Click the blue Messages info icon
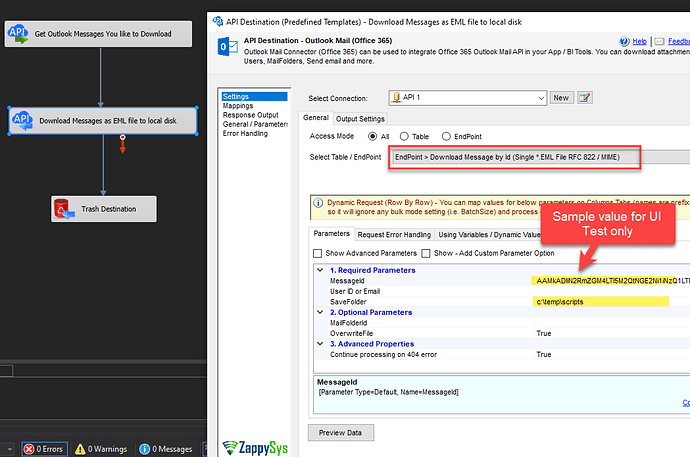Image resolution: width=690 pixels, height=457 pixels. point(145,449)
